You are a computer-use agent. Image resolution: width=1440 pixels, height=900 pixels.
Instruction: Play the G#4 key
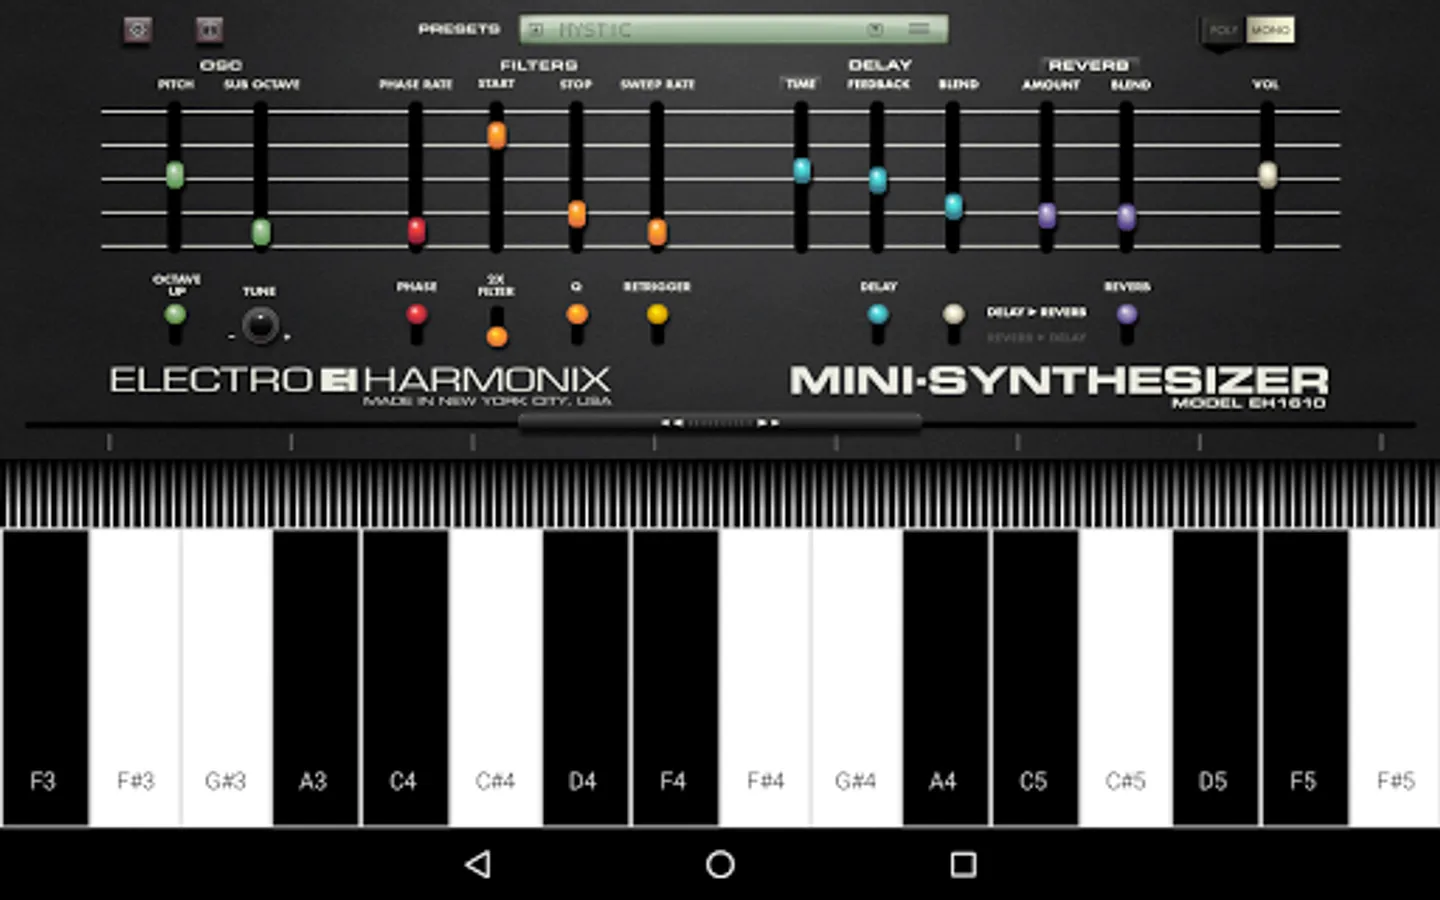pyautogui.click(x=857, y=678)
